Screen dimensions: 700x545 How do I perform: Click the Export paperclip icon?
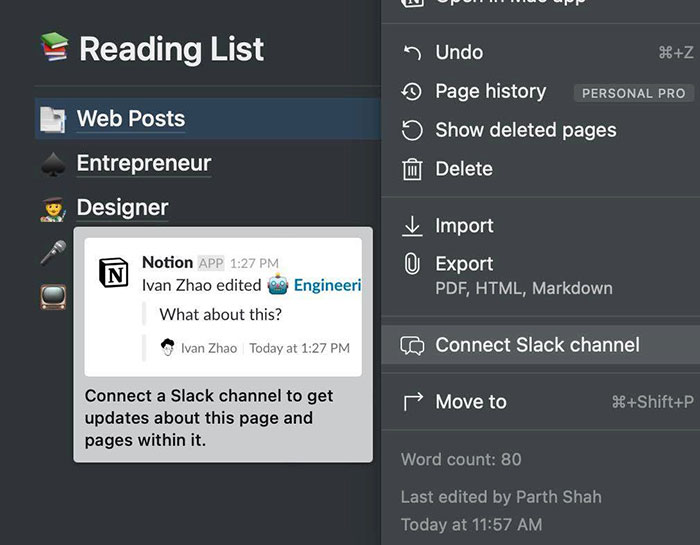(x=412, y=265)
